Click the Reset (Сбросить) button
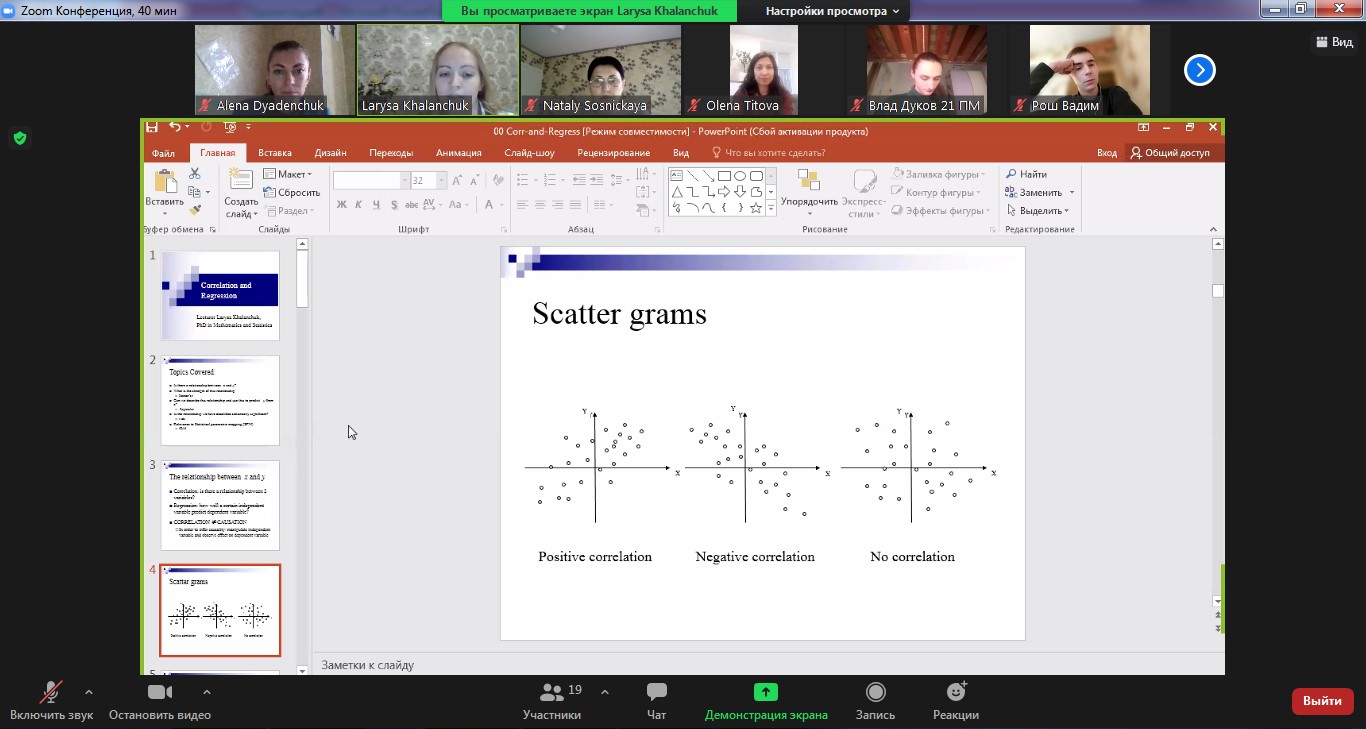Image resolution: width=1366 pixels, height=729 pixels. coord(292,192)
